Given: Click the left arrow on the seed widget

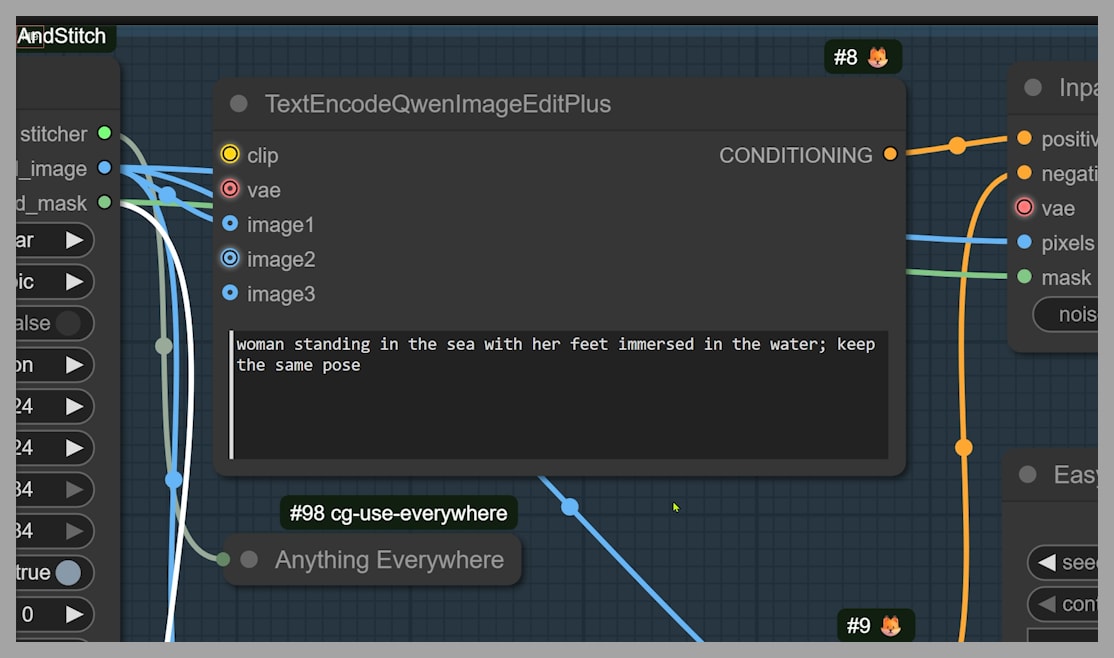Looking at the screenshot, I should coord(1047,563).
